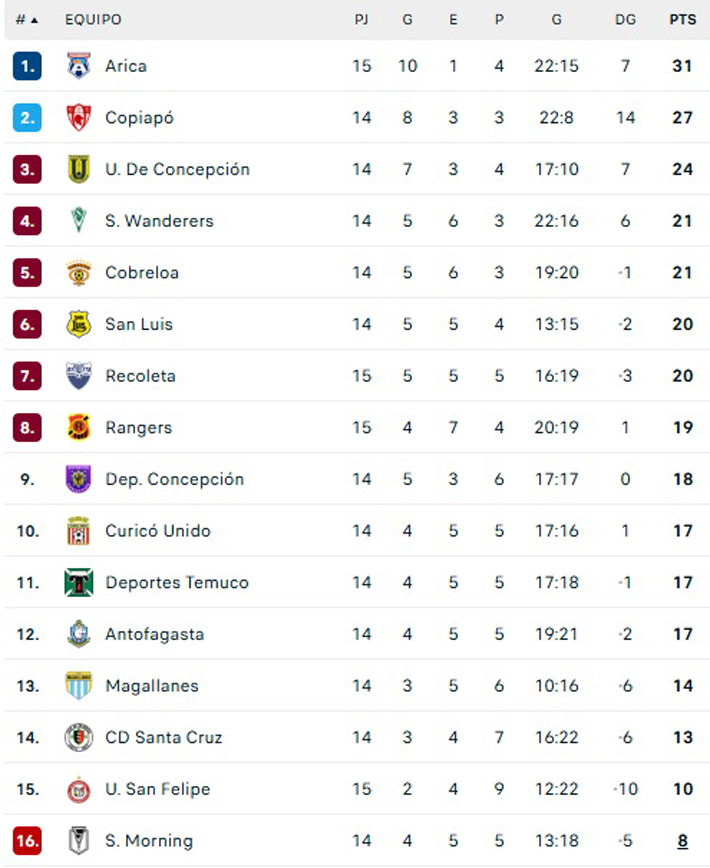Click the Magallanes team crest
This screenshot has height=868, width=710.
click(x=78, y=686)
